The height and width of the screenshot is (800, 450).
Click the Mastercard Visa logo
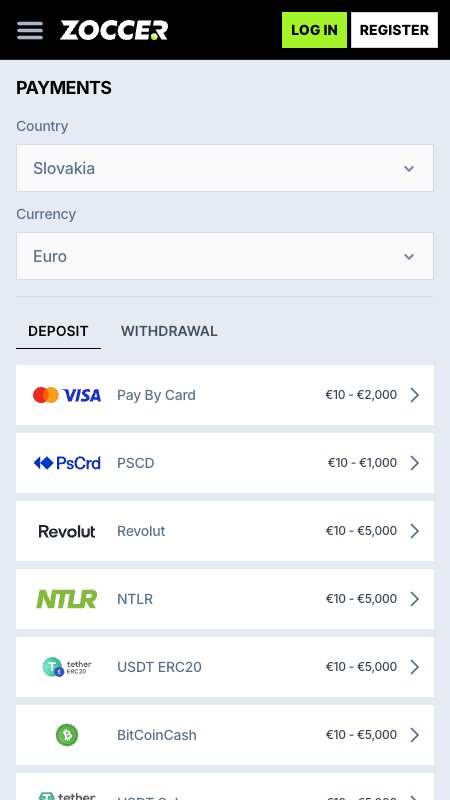coord(67,395)
